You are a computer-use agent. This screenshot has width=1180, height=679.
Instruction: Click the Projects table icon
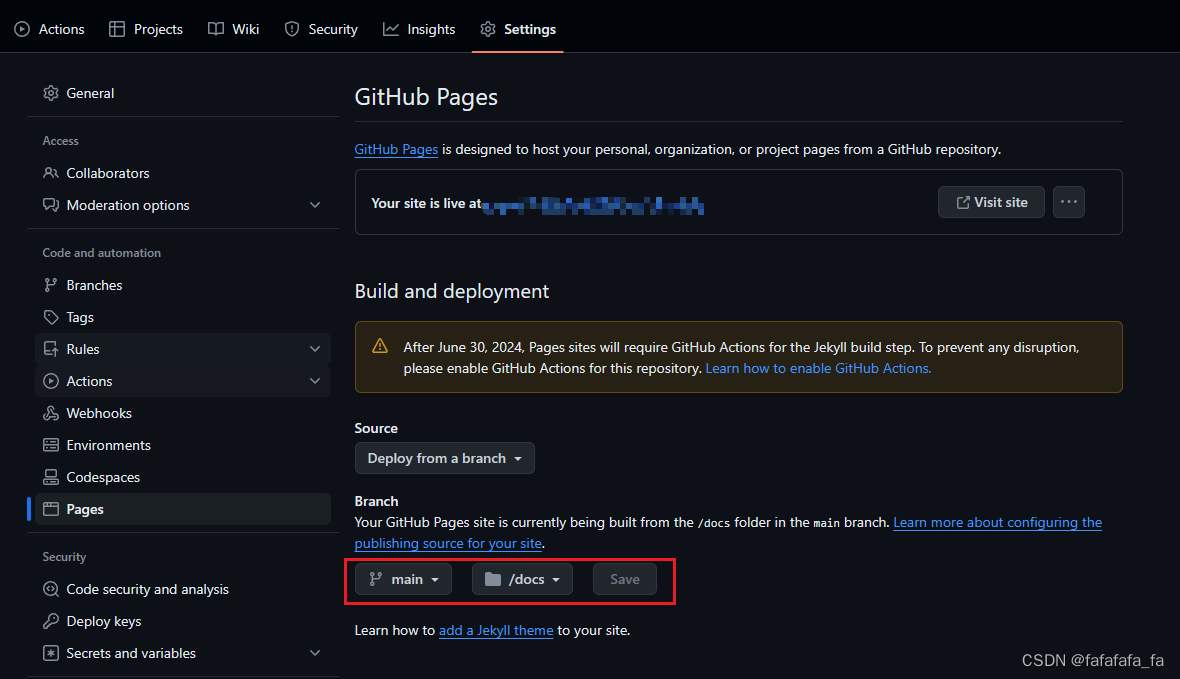pos(117,29)
